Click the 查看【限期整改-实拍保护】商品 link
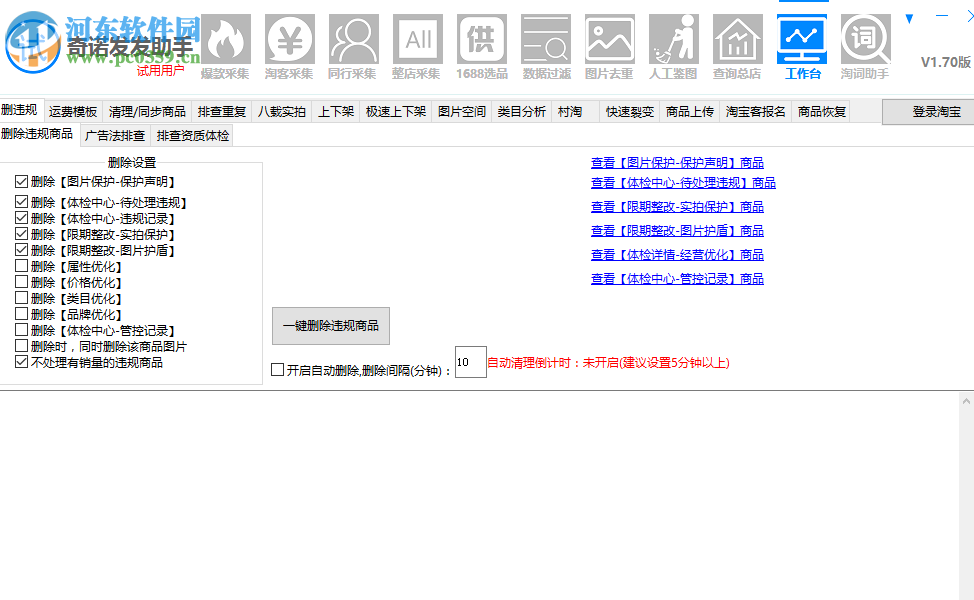The width and height of the screenshot is (974, 600). (x=677, y=206)
